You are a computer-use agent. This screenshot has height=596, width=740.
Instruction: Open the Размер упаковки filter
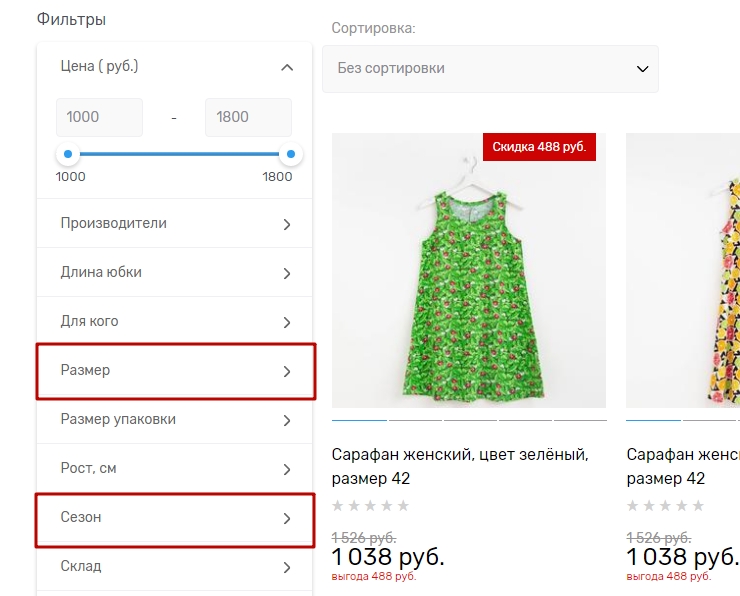click(175, 420)
